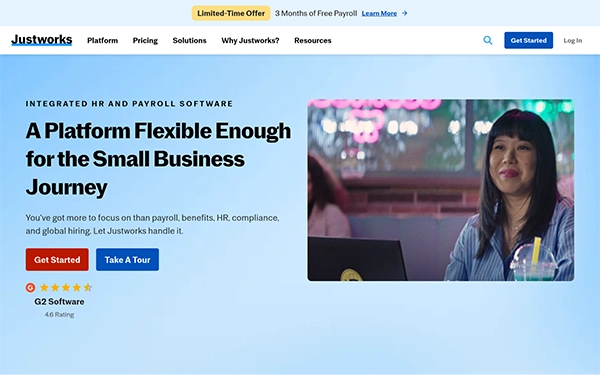Open the Why Justworks? menu
The image size is (600, 375).
(250, 41)
